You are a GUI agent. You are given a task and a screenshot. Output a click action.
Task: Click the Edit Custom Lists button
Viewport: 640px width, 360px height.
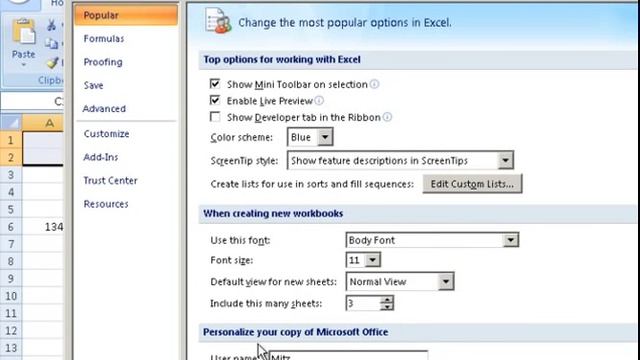coord(472,184)
